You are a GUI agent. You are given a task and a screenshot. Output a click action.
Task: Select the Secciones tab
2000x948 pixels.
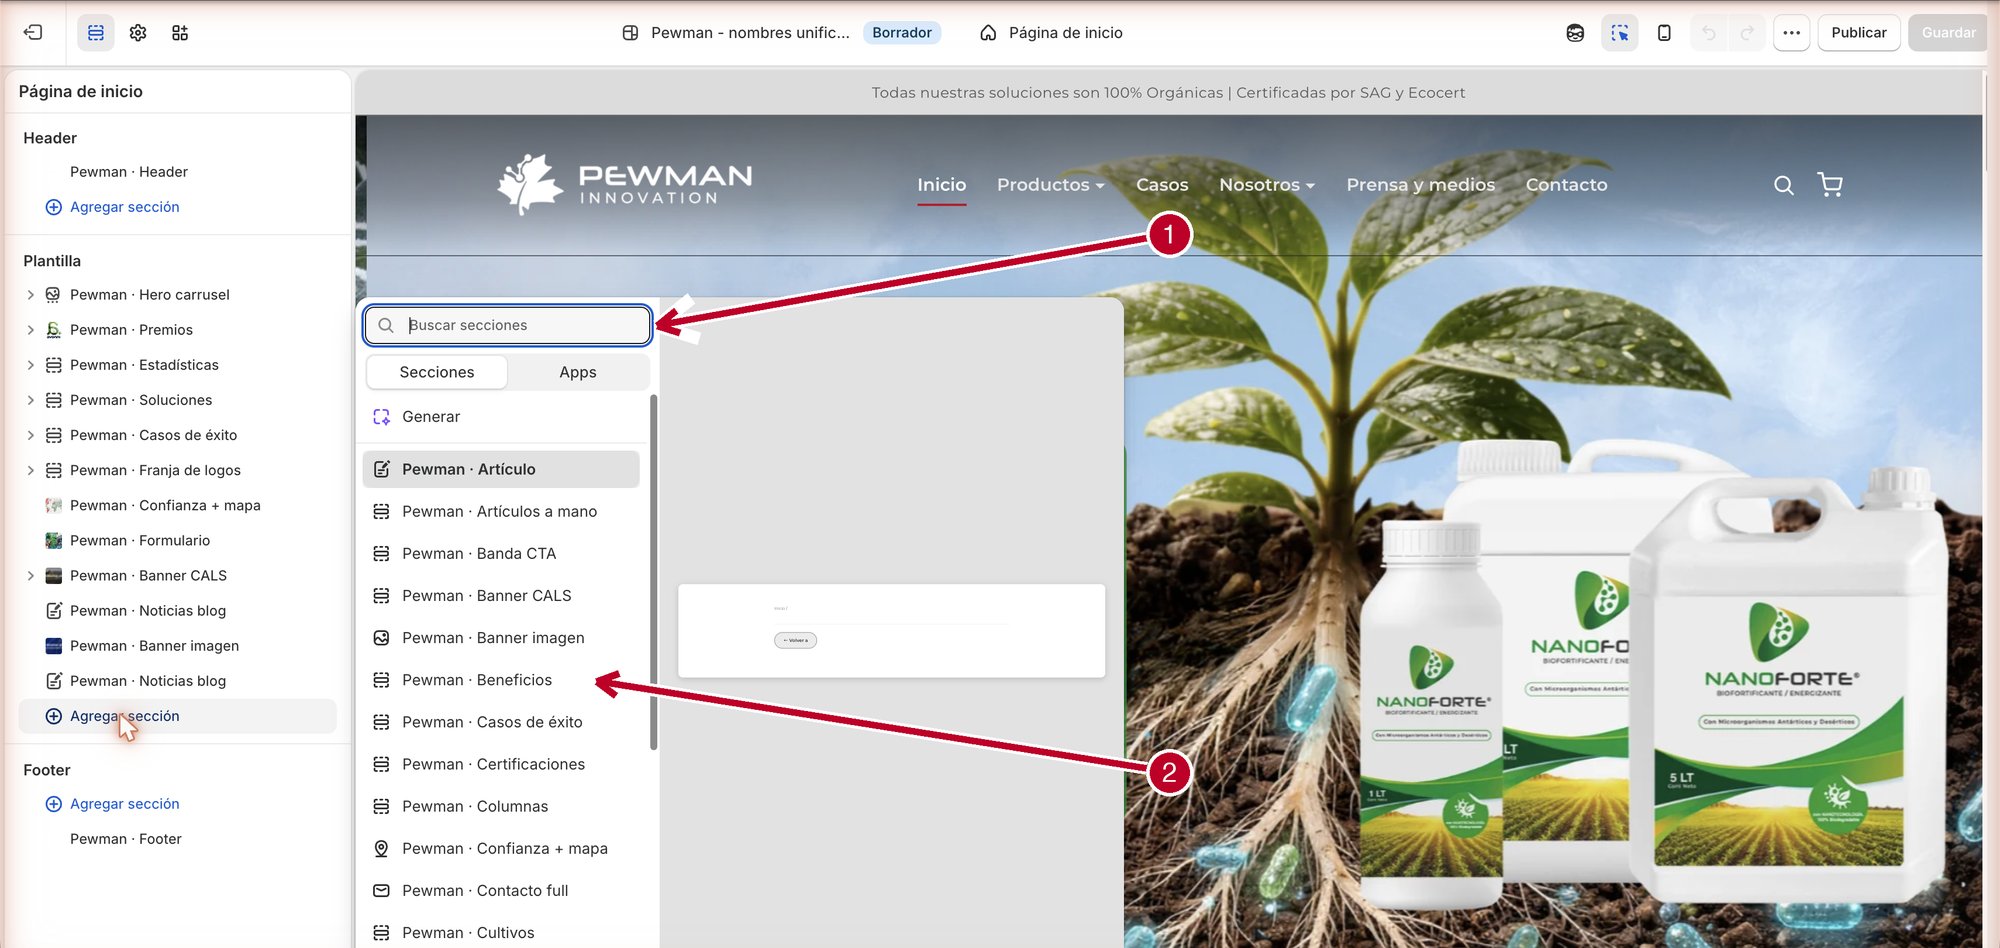(x=437, y=372)
